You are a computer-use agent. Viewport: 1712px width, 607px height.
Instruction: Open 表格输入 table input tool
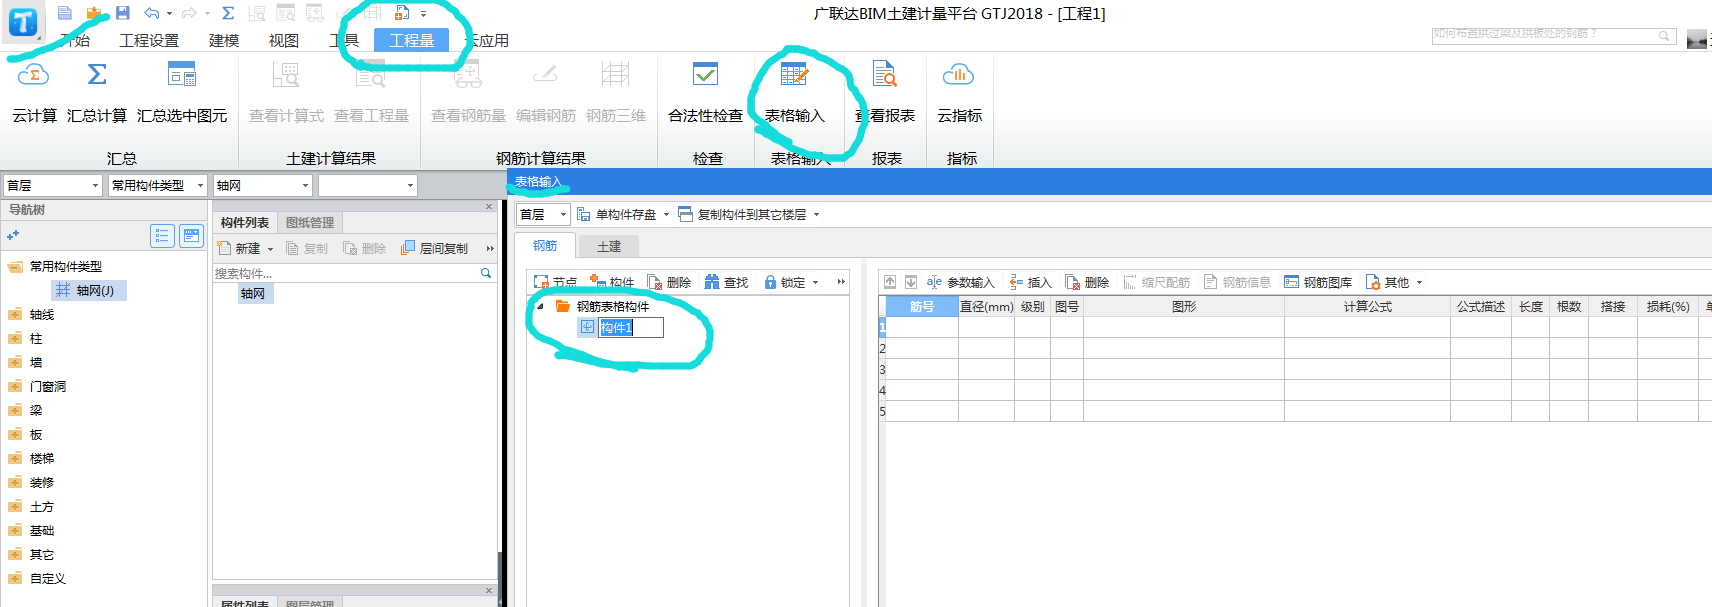tap(795, 92)
